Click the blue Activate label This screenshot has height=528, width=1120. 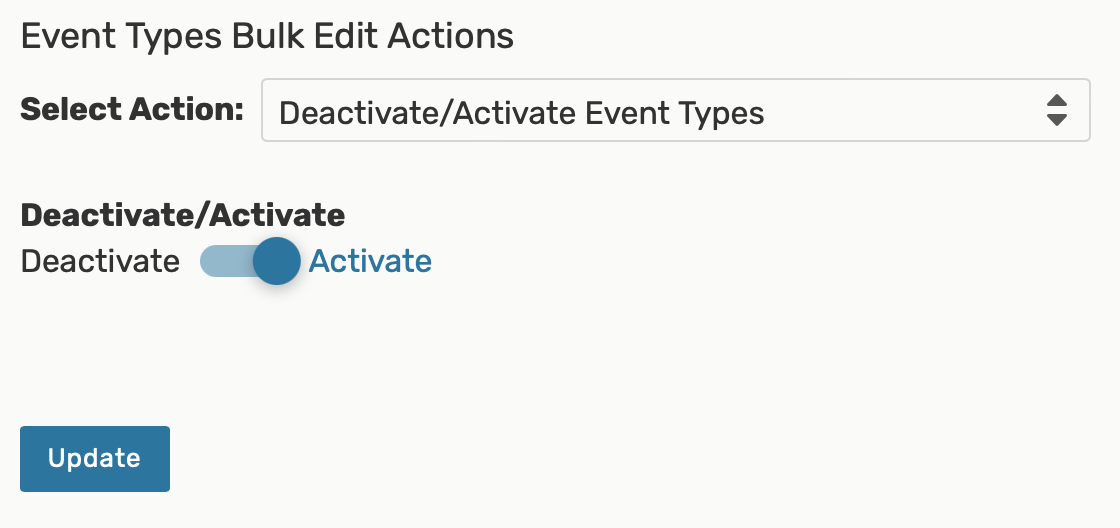(x=370, y=262)
